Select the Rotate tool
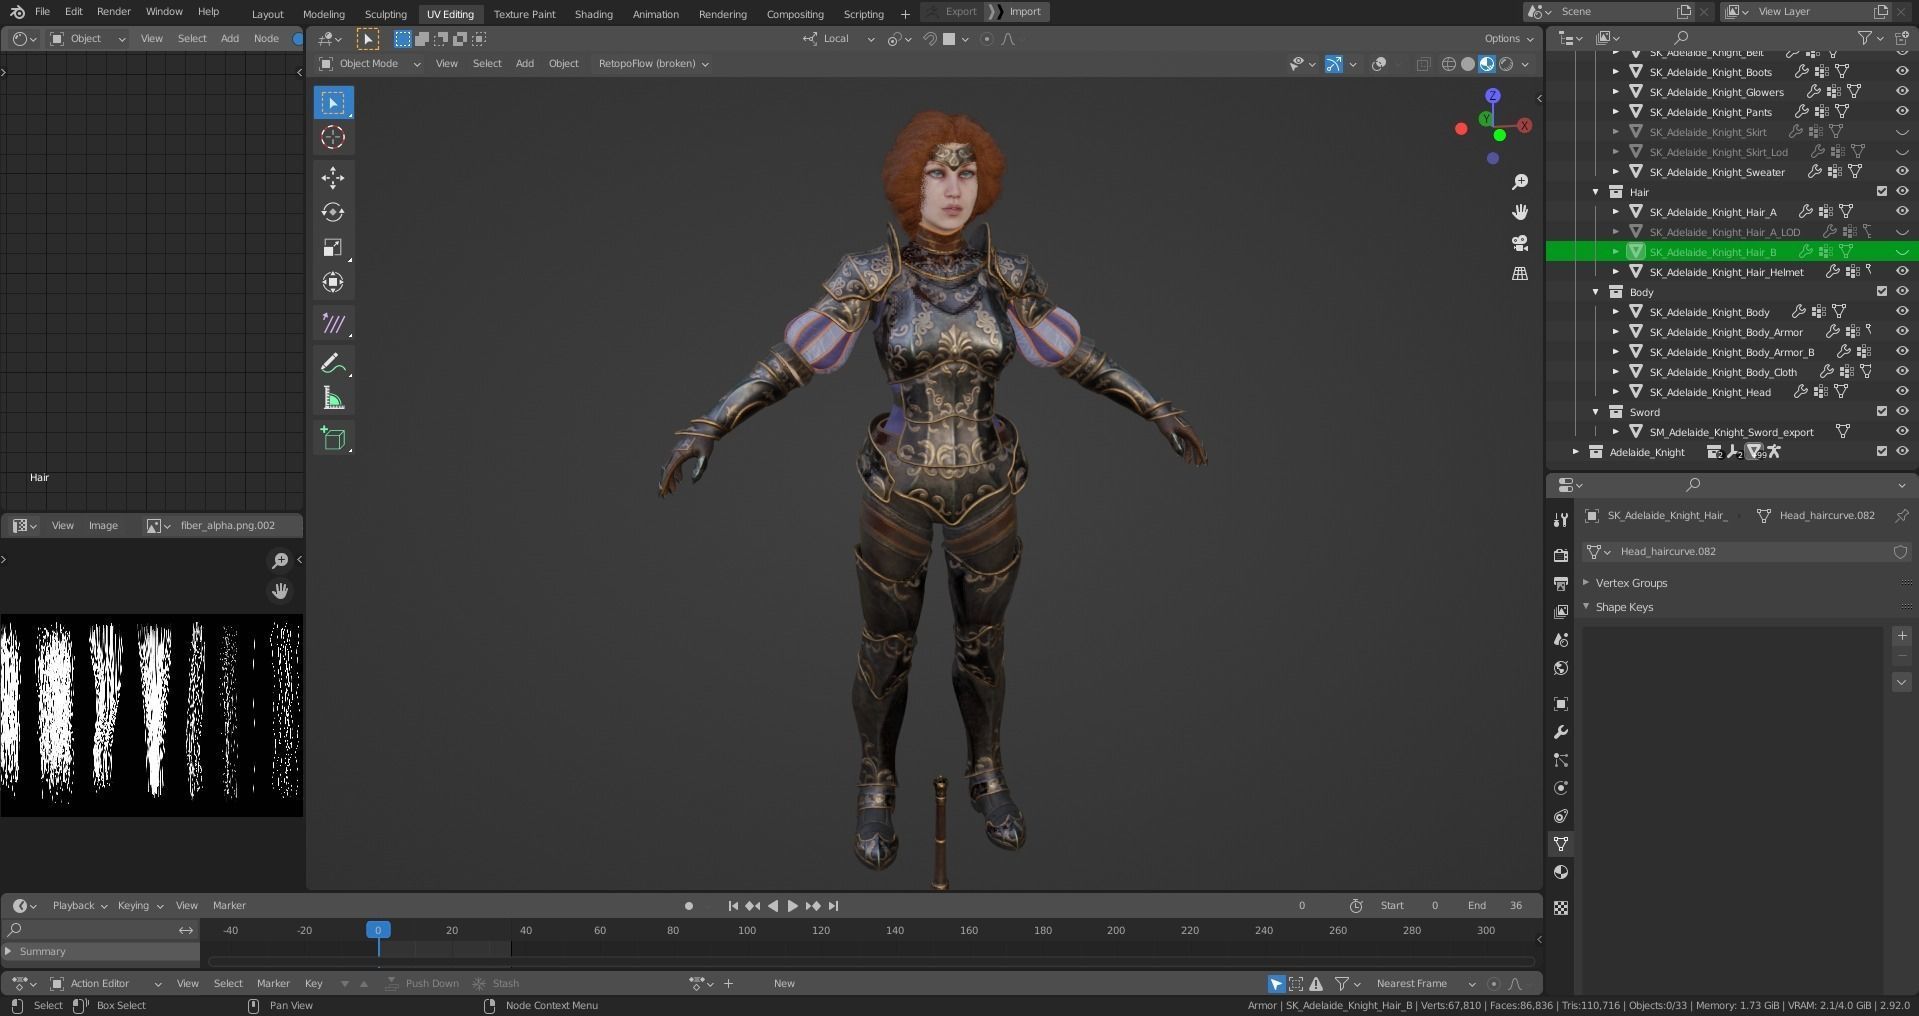The height and width of the screenshot is (1016, 1919). 333,212
